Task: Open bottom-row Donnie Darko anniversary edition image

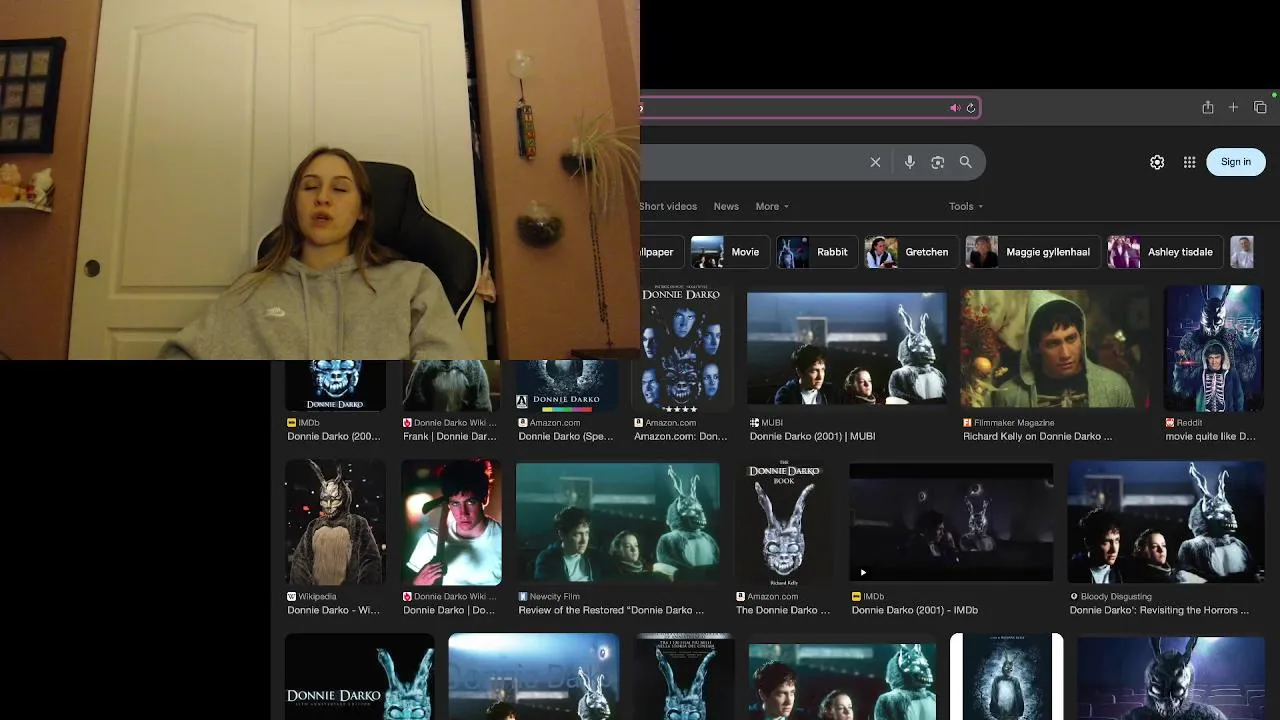Action: [359, 676]
